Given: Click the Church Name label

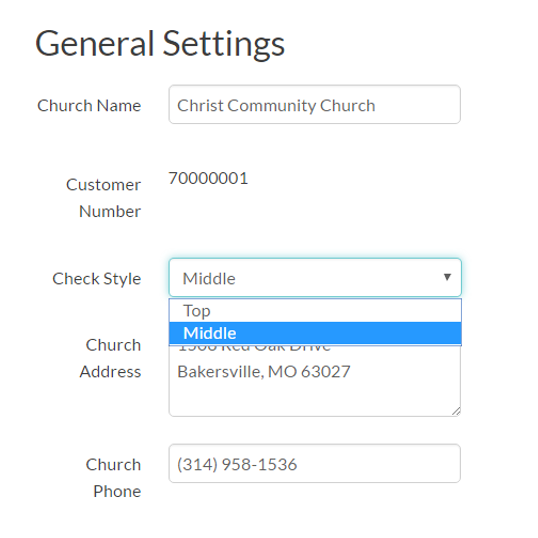Looking at the screenshot, I should (89, 105).
